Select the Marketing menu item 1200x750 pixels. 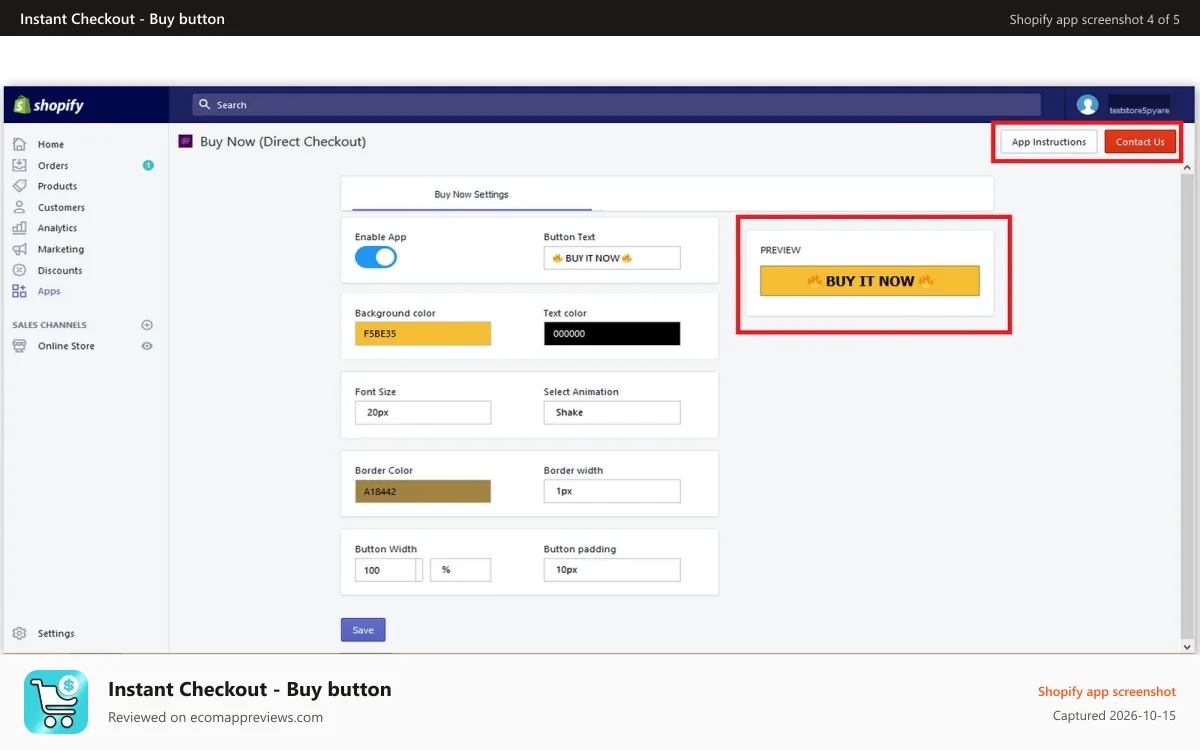point(61,249)
